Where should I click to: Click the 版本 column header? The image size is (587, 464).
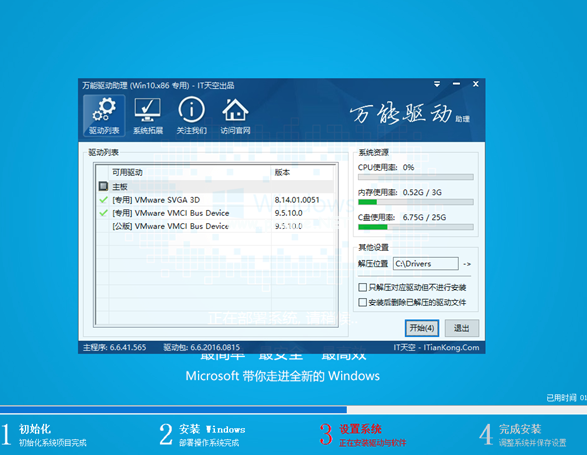[303, 172]
